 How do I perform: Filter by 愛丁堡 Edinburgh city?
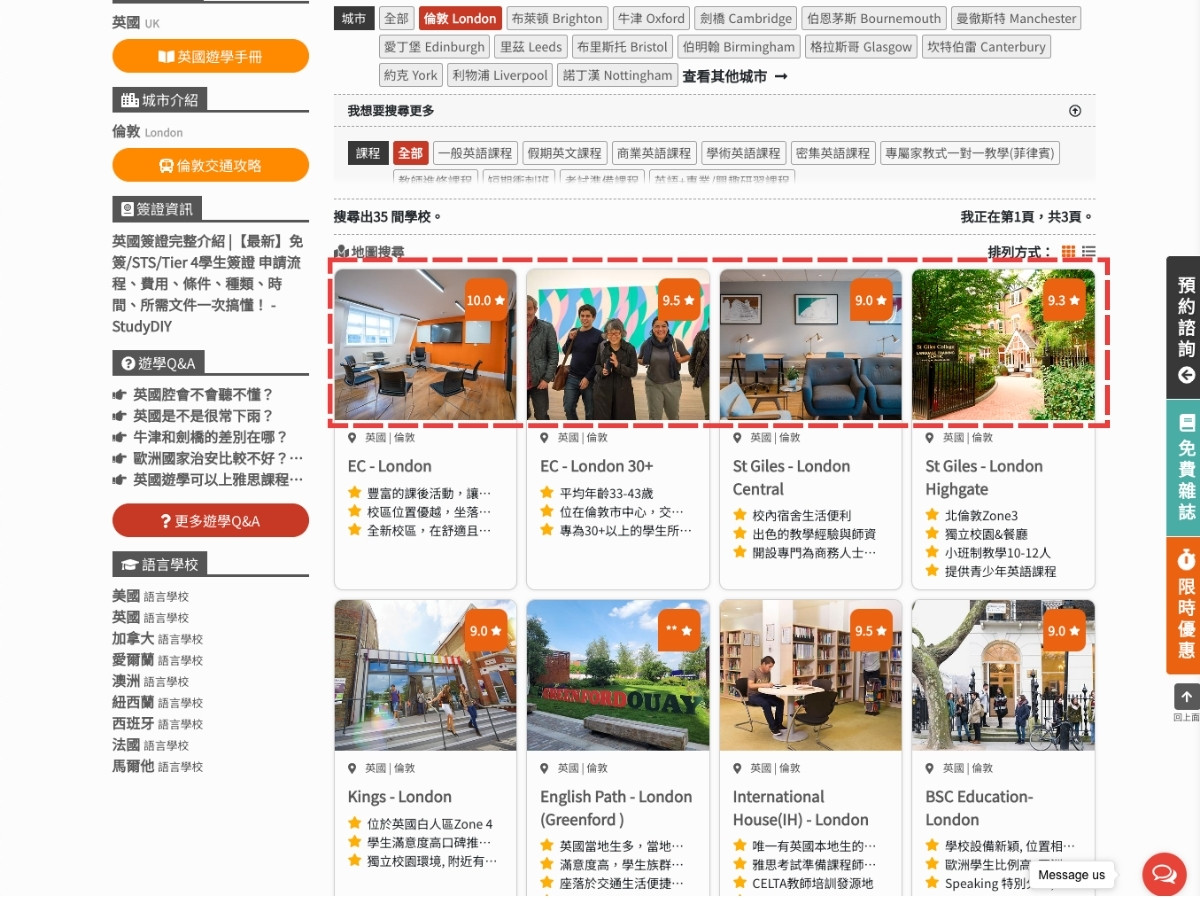435,46
